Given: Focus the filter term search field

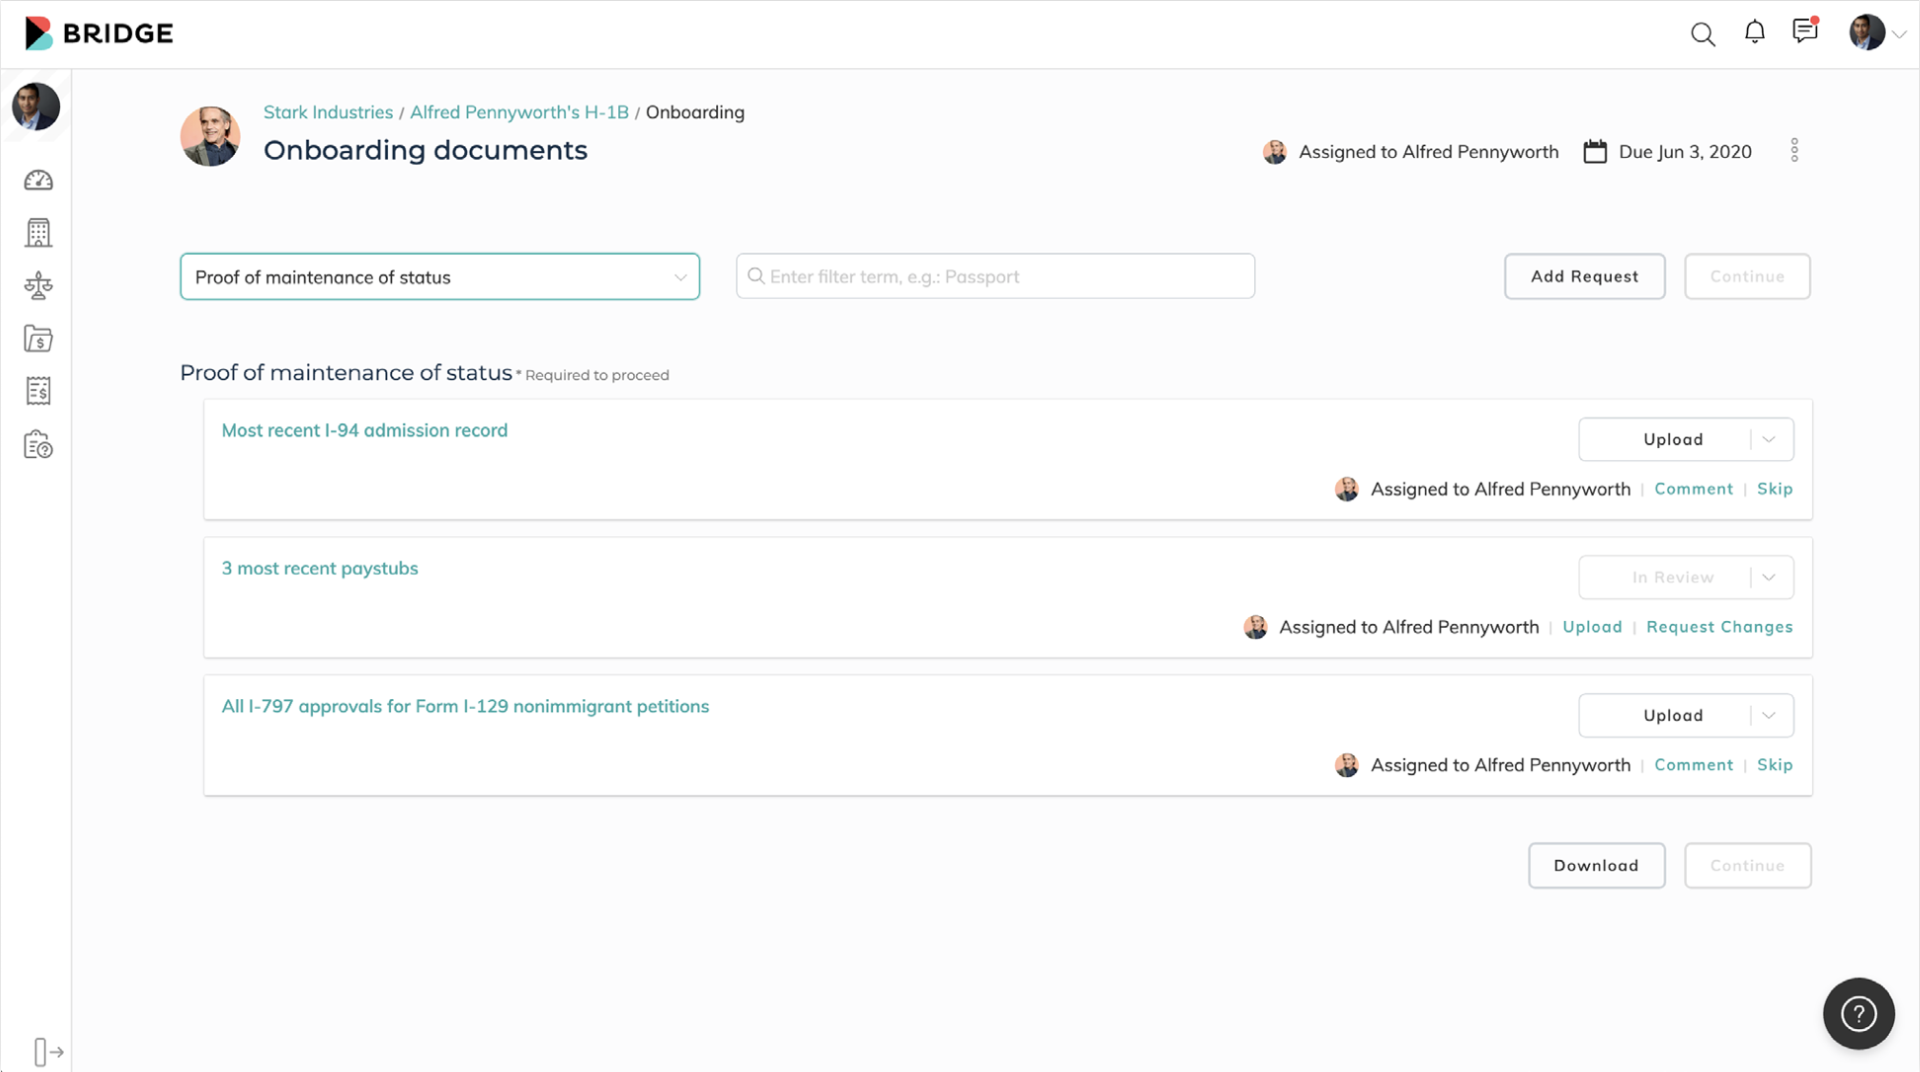Looking at the screenshot, I should pos(995,276).
